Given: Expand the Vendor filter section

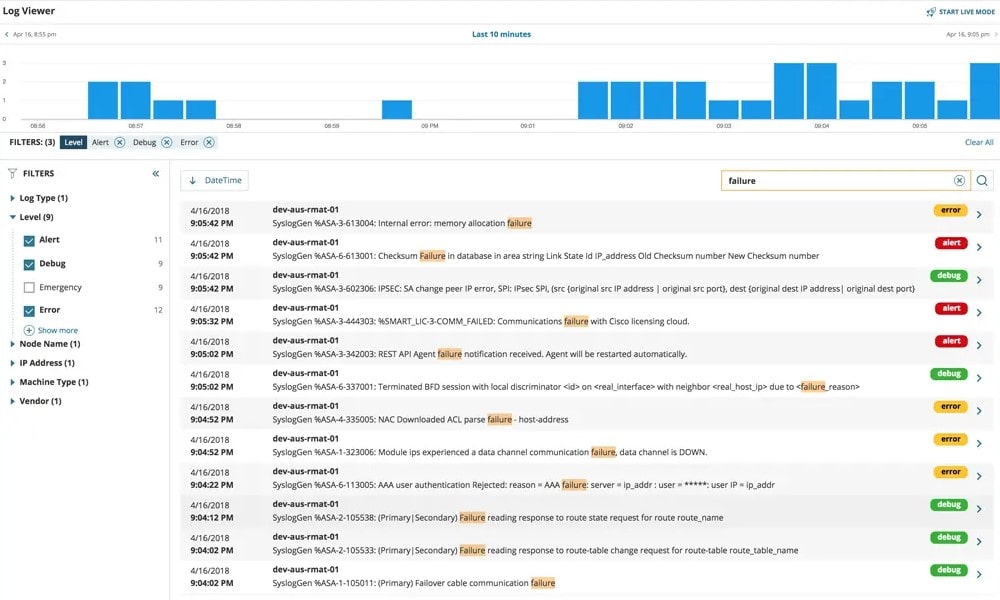Looking at the screenshot, I should [14, 401].
